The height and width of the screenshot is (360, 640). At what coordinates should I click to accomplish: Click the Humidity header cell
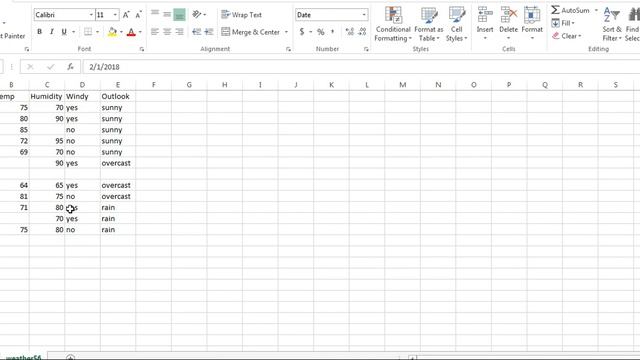(47, 96)
